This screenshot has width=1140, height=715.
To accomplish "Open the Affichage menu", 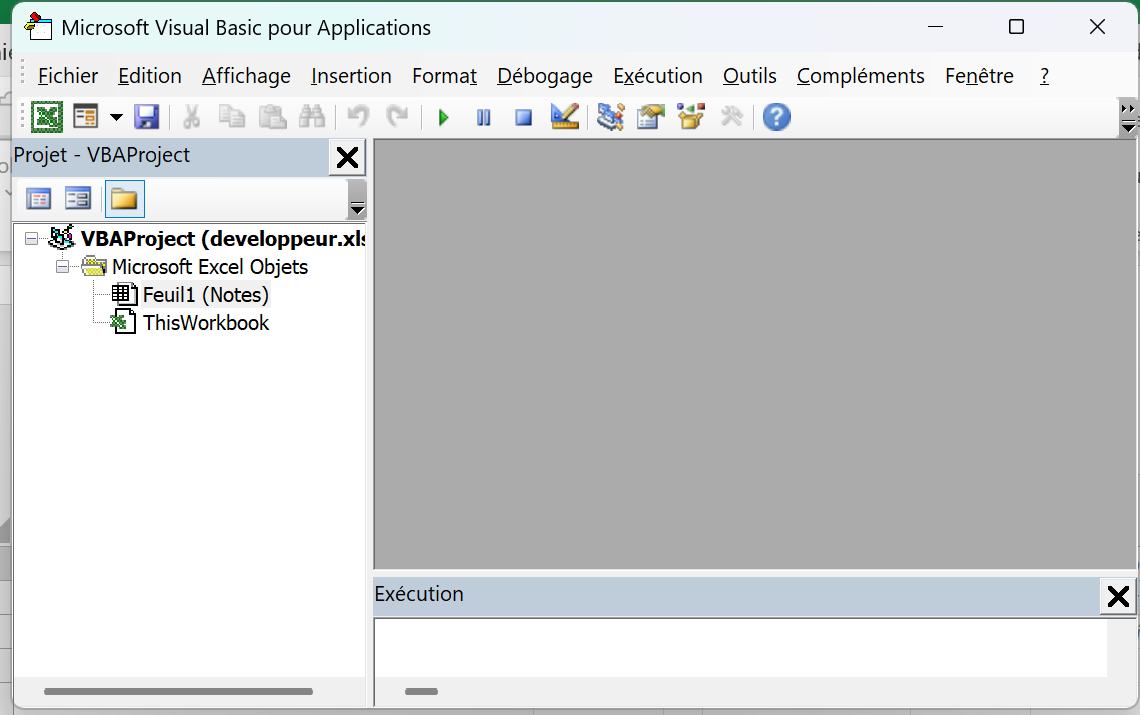I will [246, 76].
